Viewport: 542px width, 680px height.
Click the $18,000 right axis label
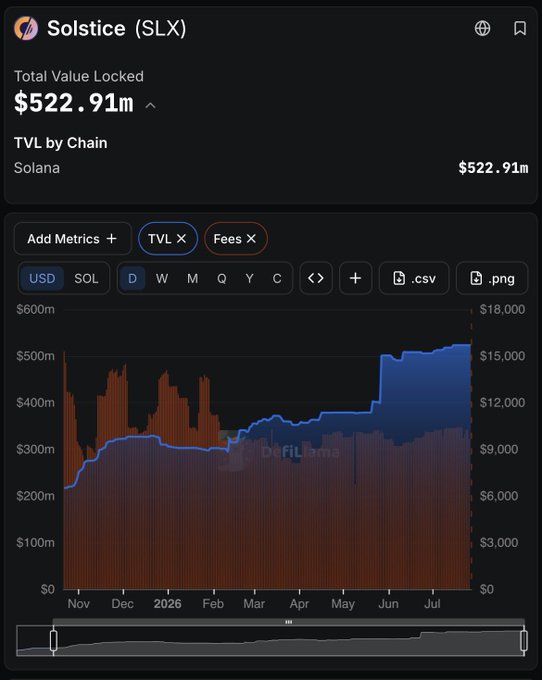502,309
